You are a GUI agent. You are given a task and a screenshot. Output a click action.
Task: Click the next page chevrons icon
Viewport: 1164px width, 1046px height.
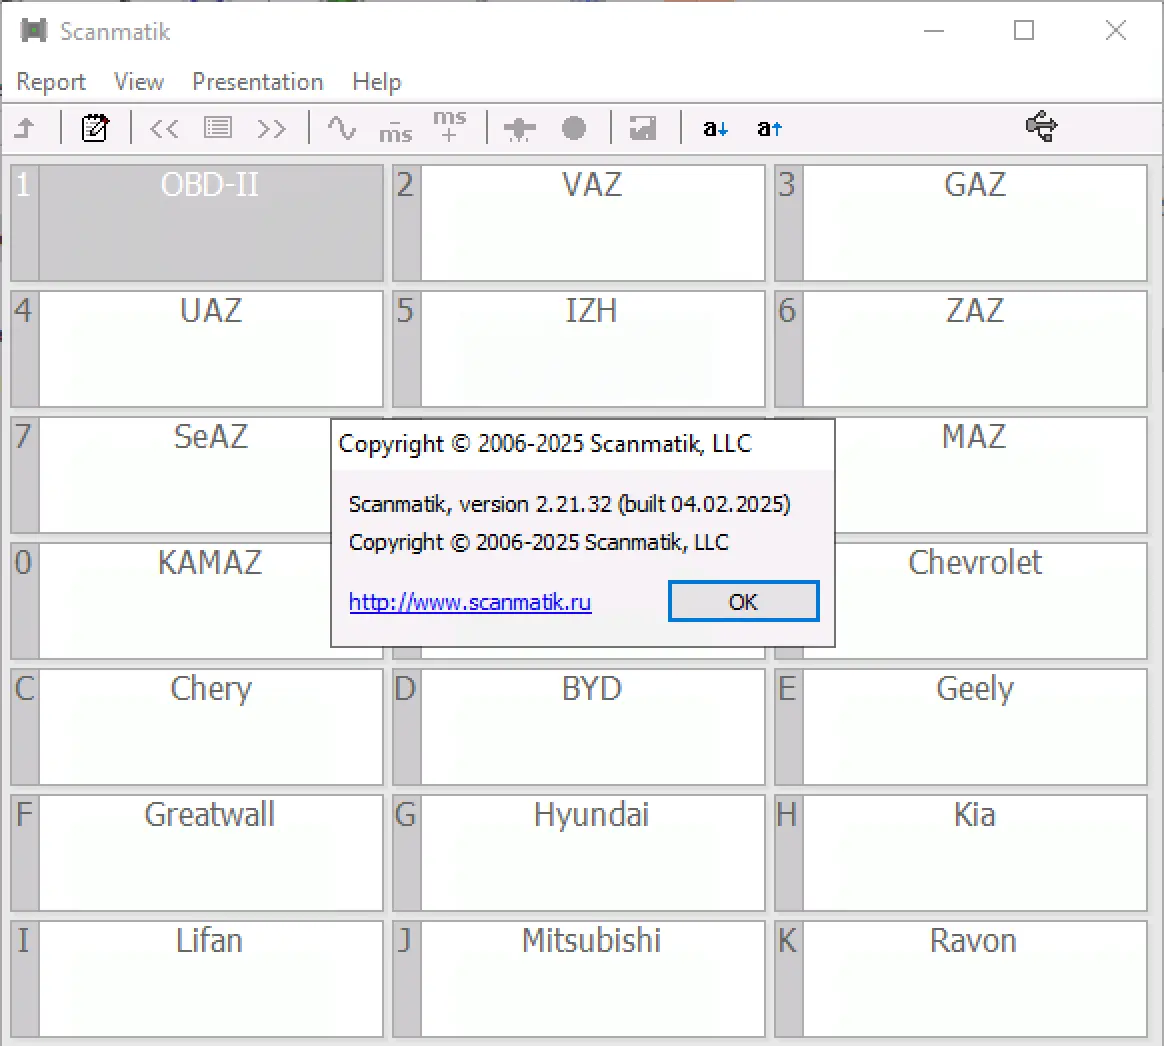[271, 128]
